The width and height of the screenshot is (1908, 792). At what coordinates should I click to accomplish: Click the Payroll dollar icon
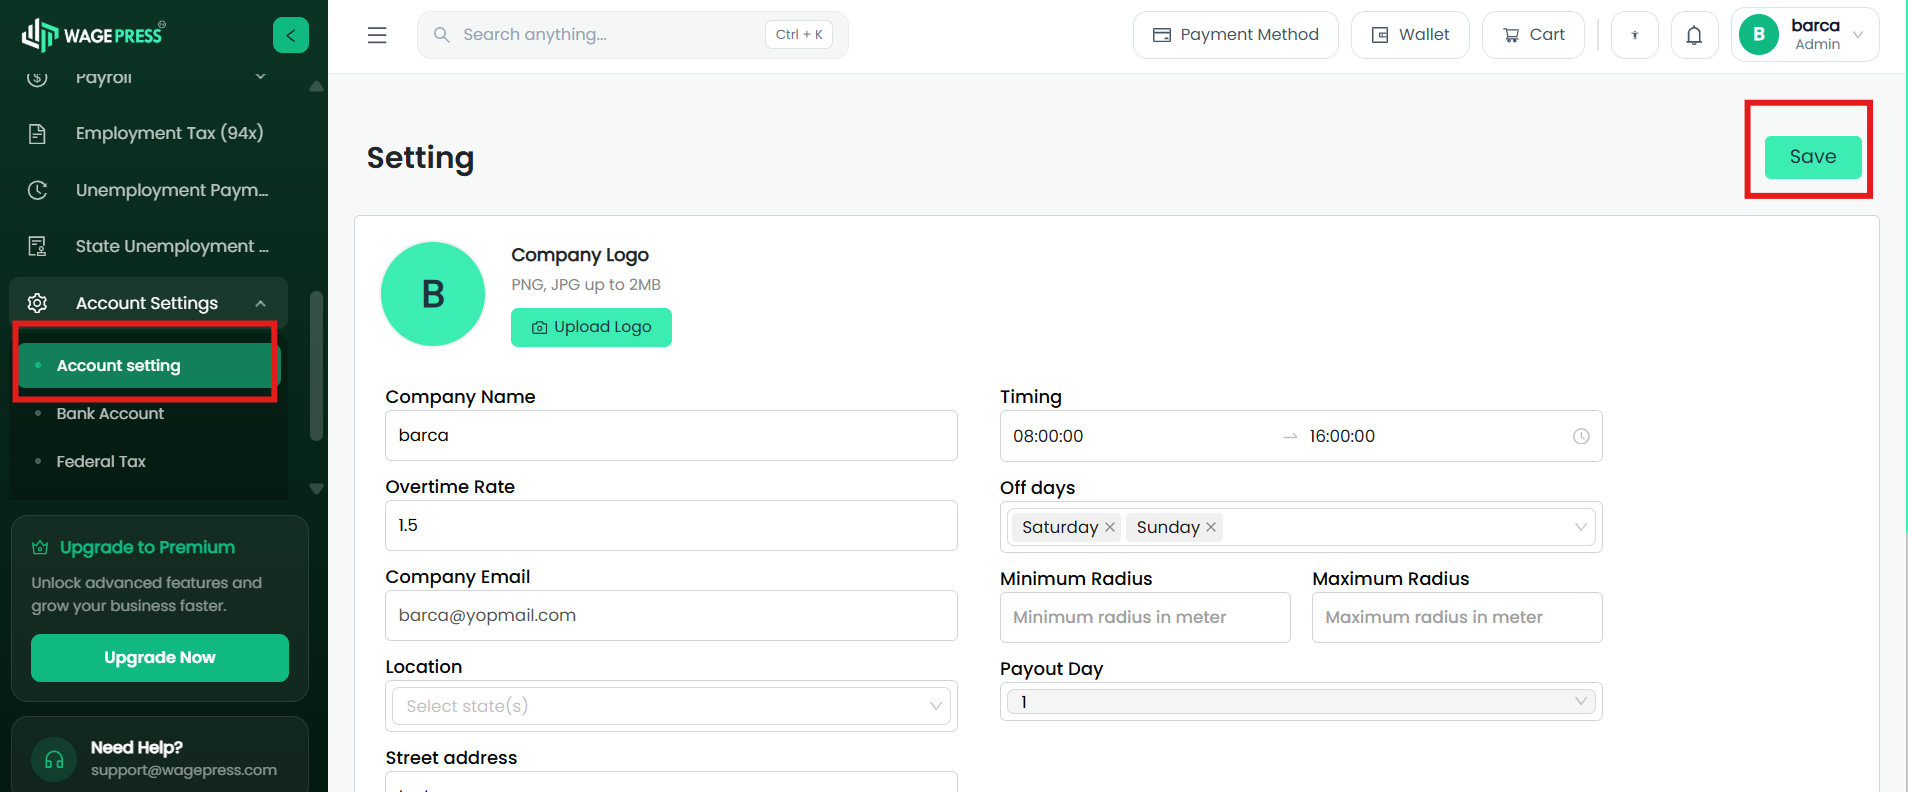[x=37, y=77]
